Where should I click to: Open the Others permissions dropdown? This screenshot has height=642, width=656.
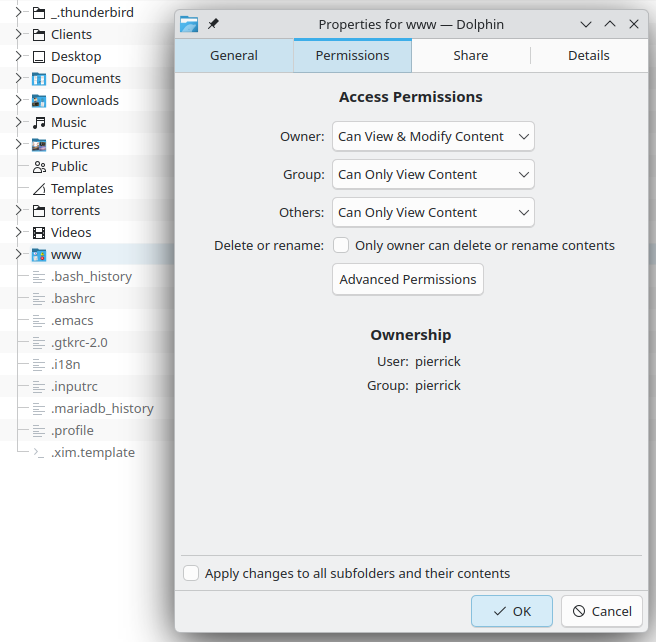pyautogui.click(x=433, y=212)
